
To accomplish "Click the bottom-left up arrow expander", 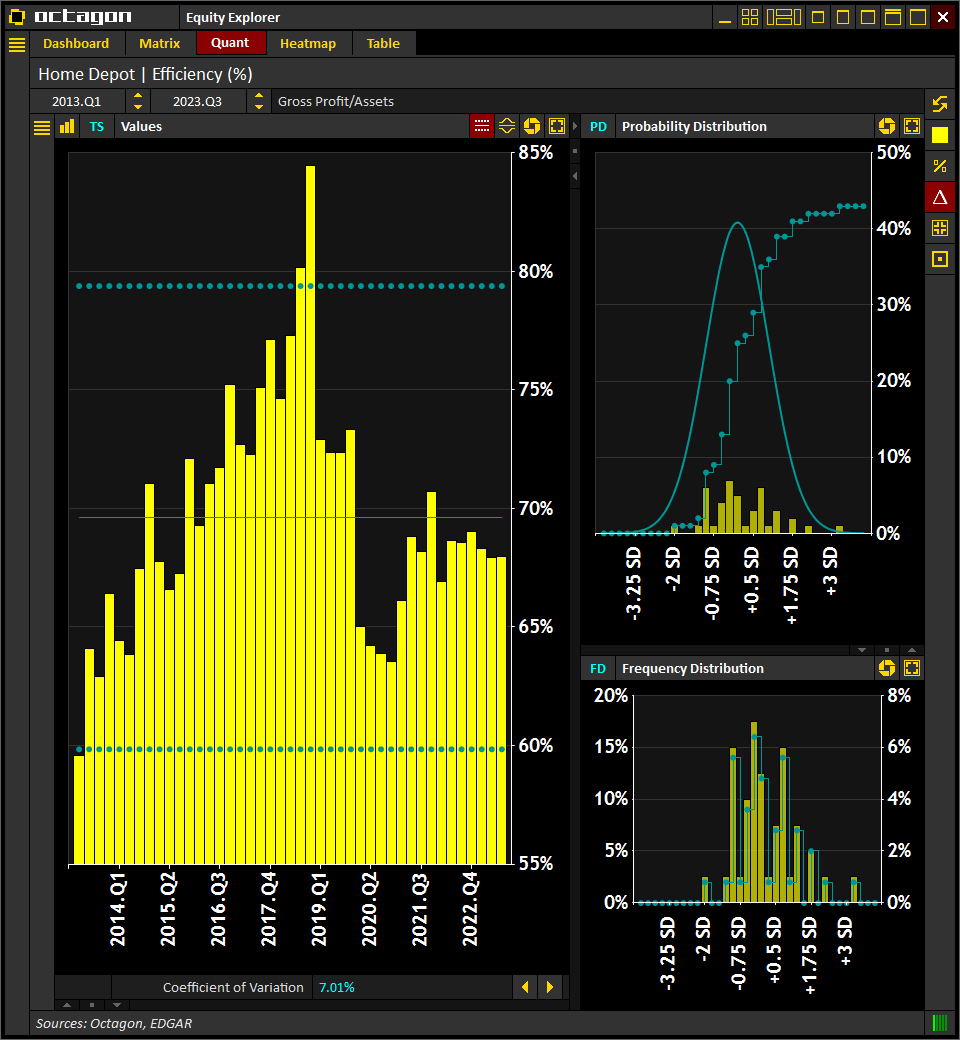I will point(66,1005).
